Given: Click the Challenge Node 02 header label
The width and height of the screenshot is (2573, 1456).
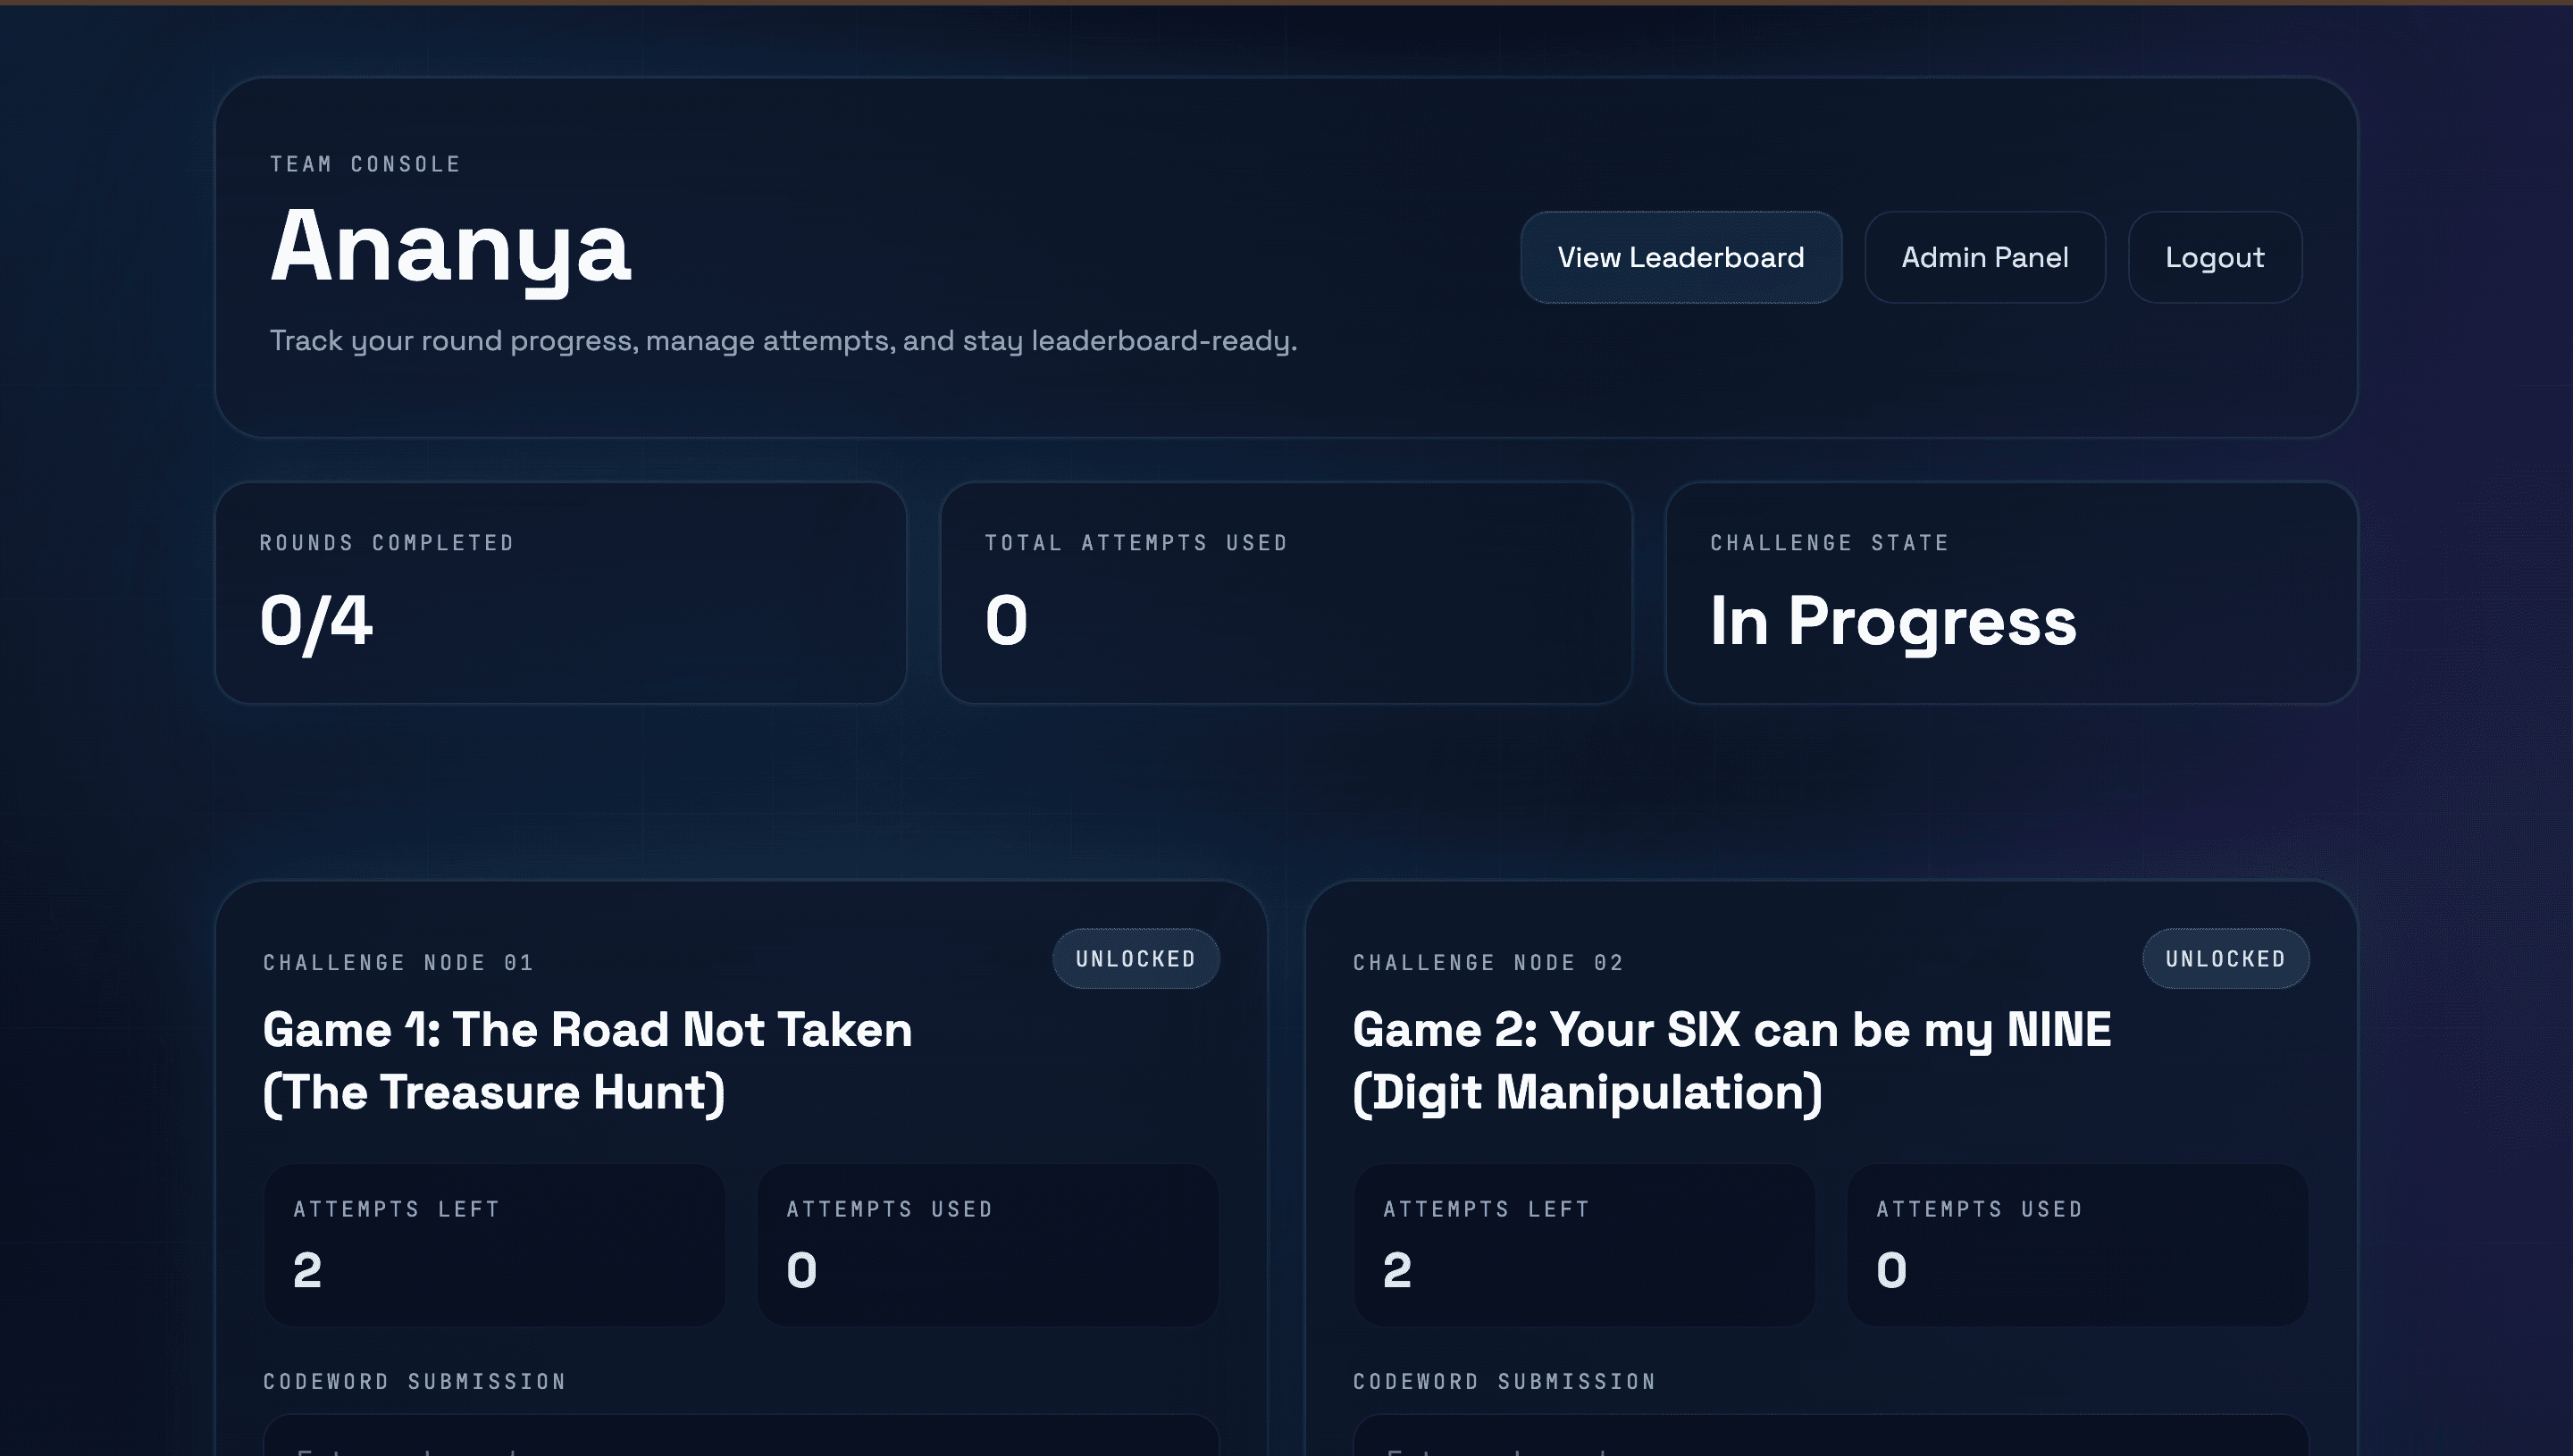Looking at the screenshot, I should pyautogui.click(x=1489, y=962).
